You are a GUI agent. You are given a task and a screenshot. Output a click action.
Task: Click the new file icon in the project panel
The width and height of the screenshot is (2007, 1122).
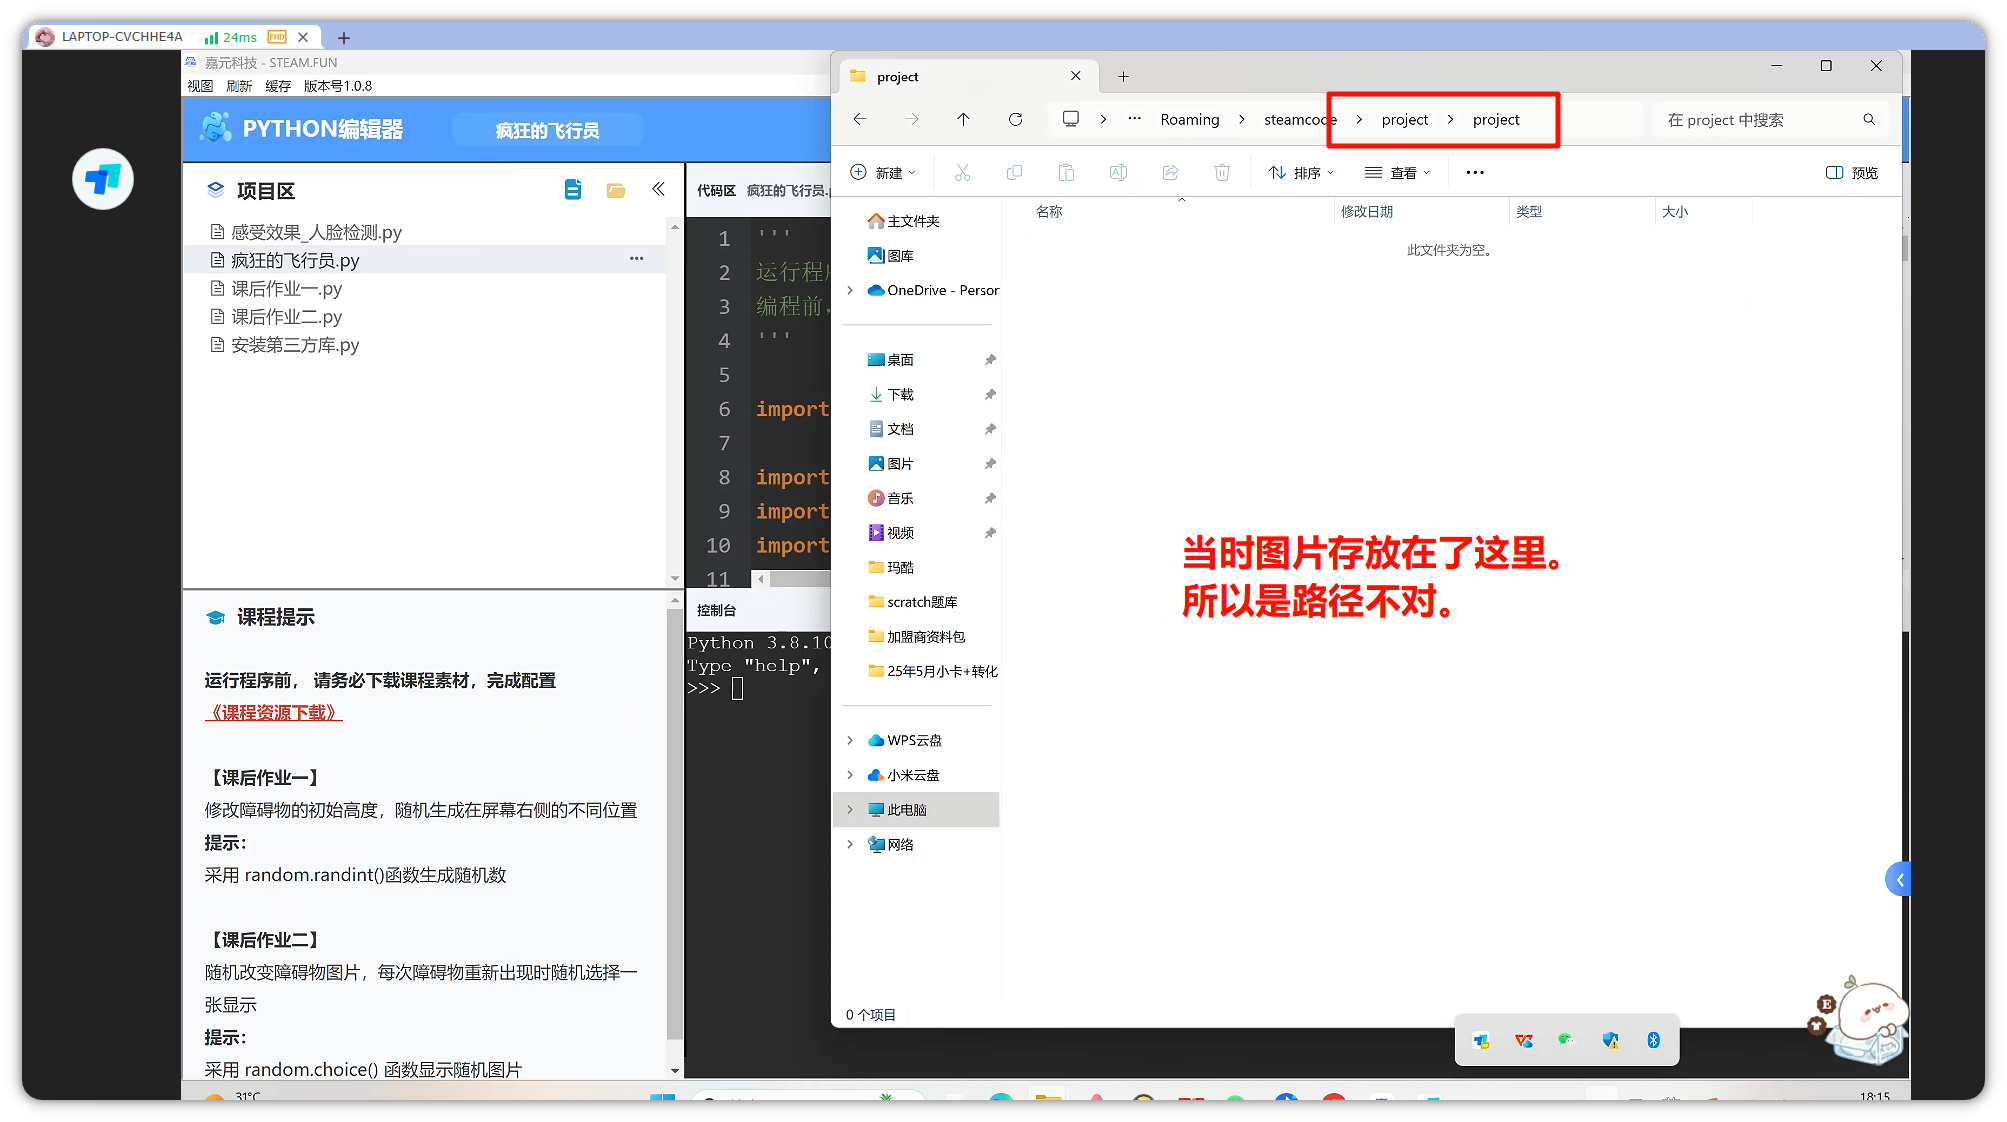click(573, 189)
